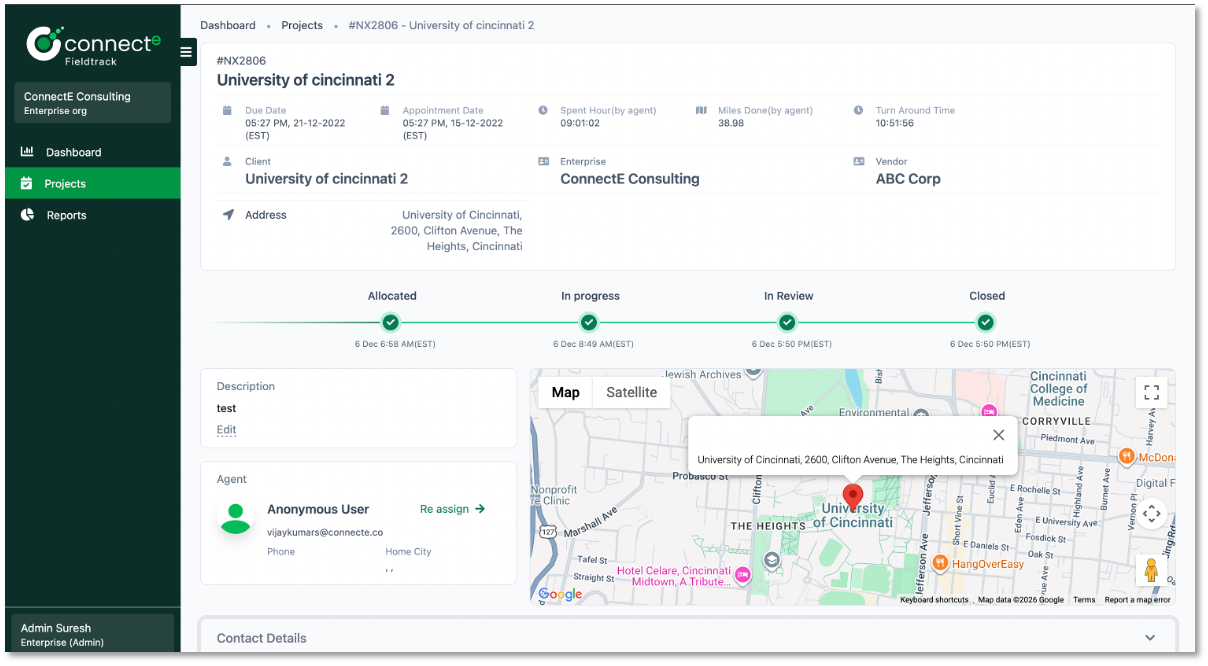Click HangOverEasy restaurant marker

pos(939,564)
